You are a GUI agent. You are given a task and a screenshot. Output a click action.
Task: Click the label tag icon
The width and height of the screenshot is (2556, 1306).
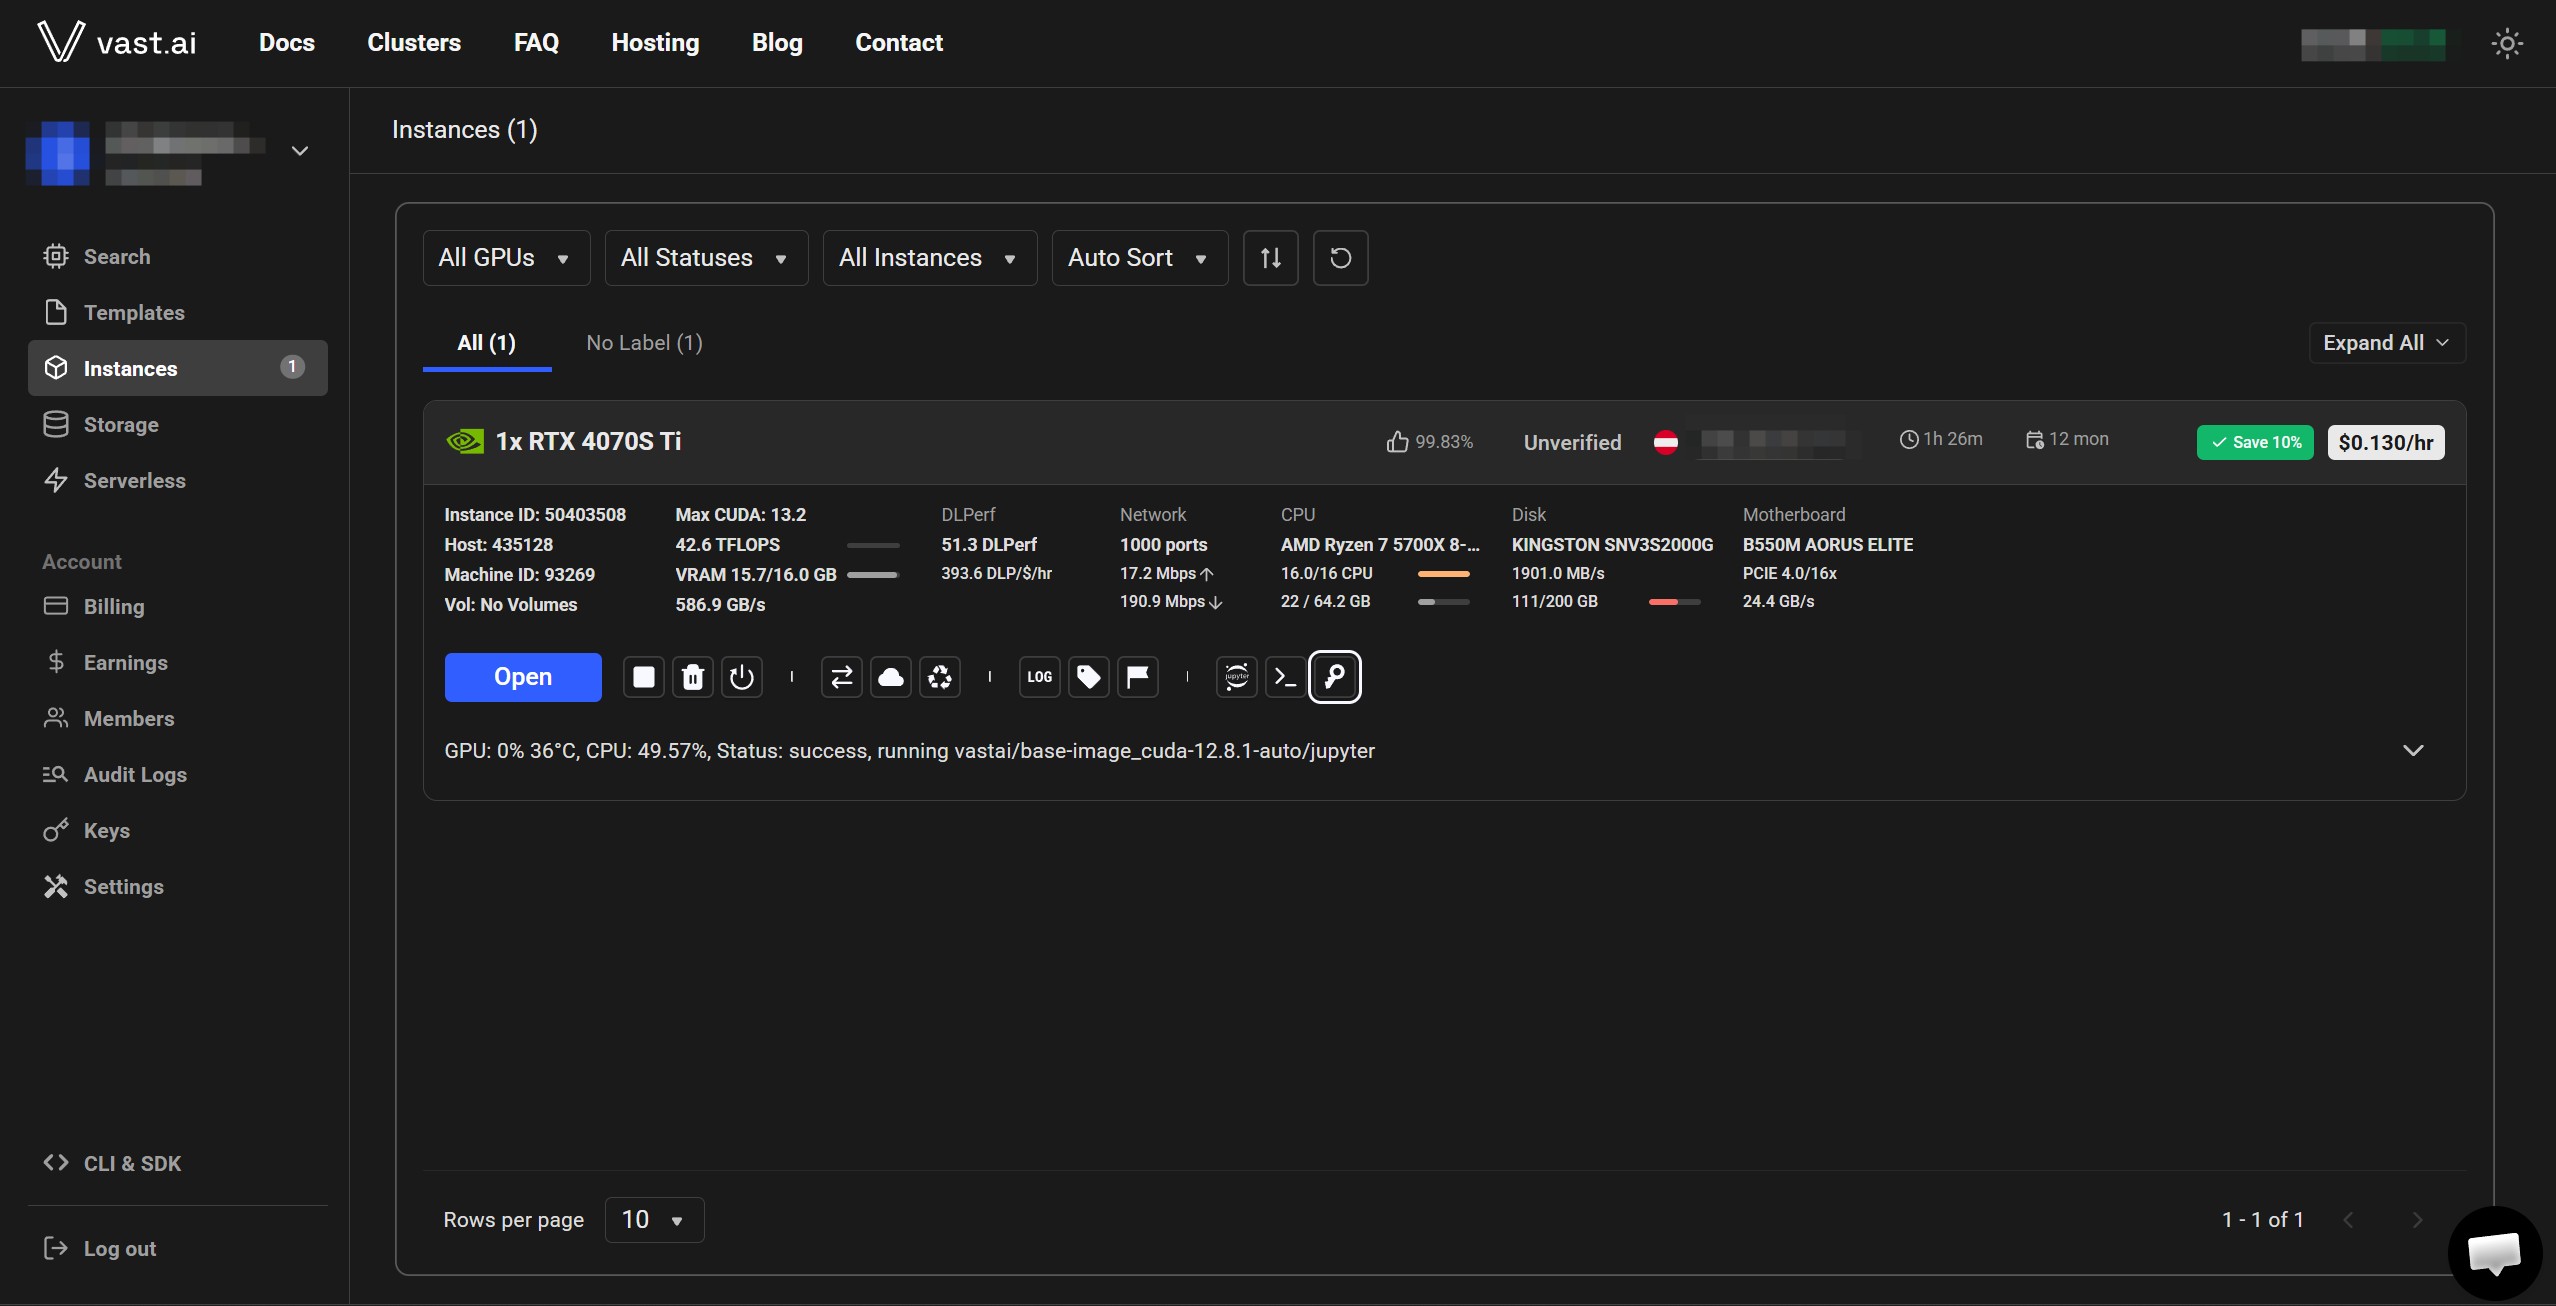[1089, 677]
